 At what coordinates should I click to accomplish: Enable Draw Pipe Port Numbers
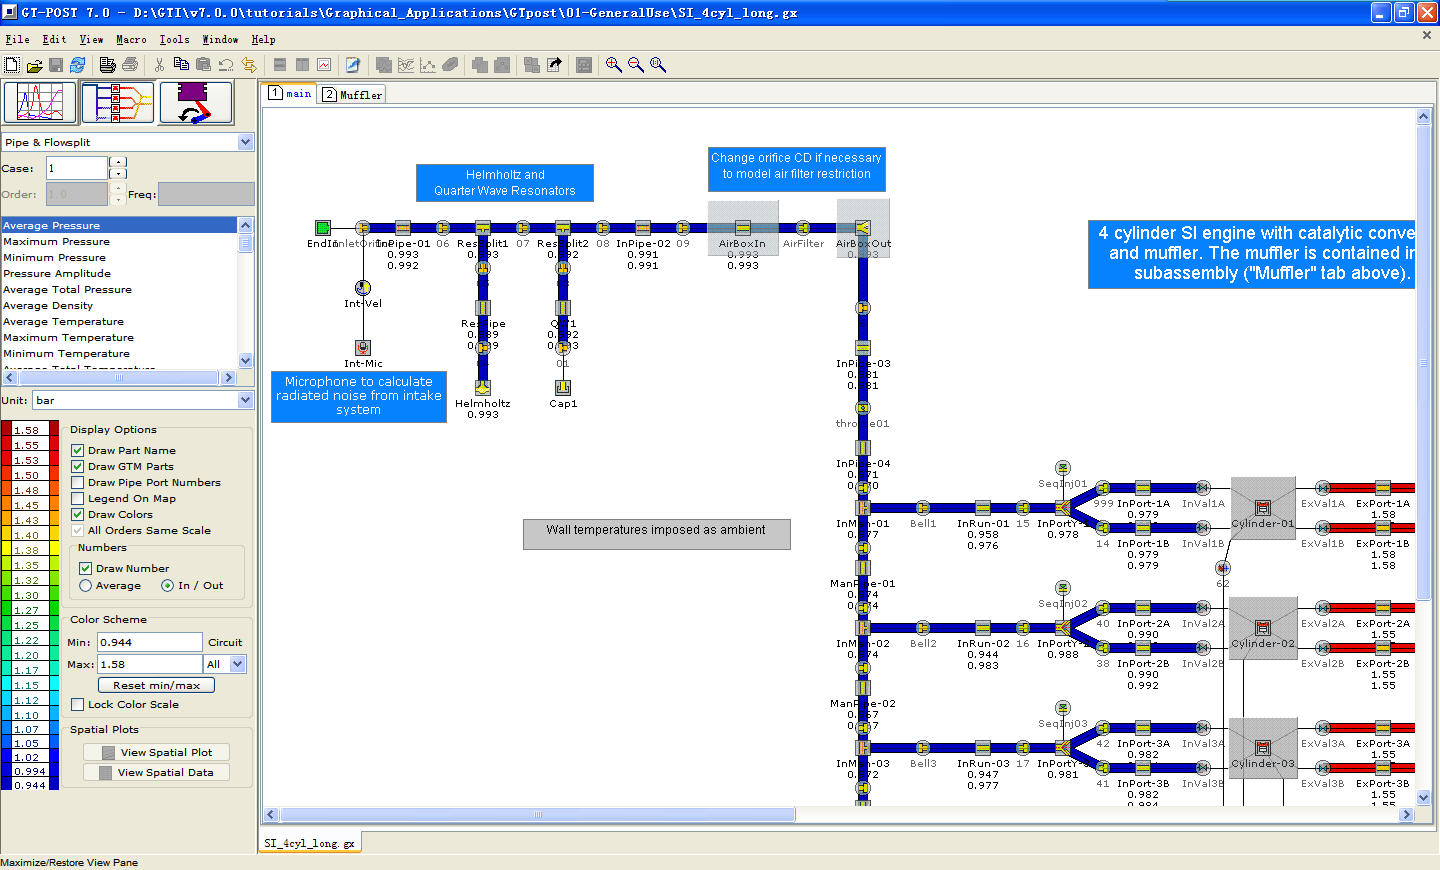[x=78, y=483]
